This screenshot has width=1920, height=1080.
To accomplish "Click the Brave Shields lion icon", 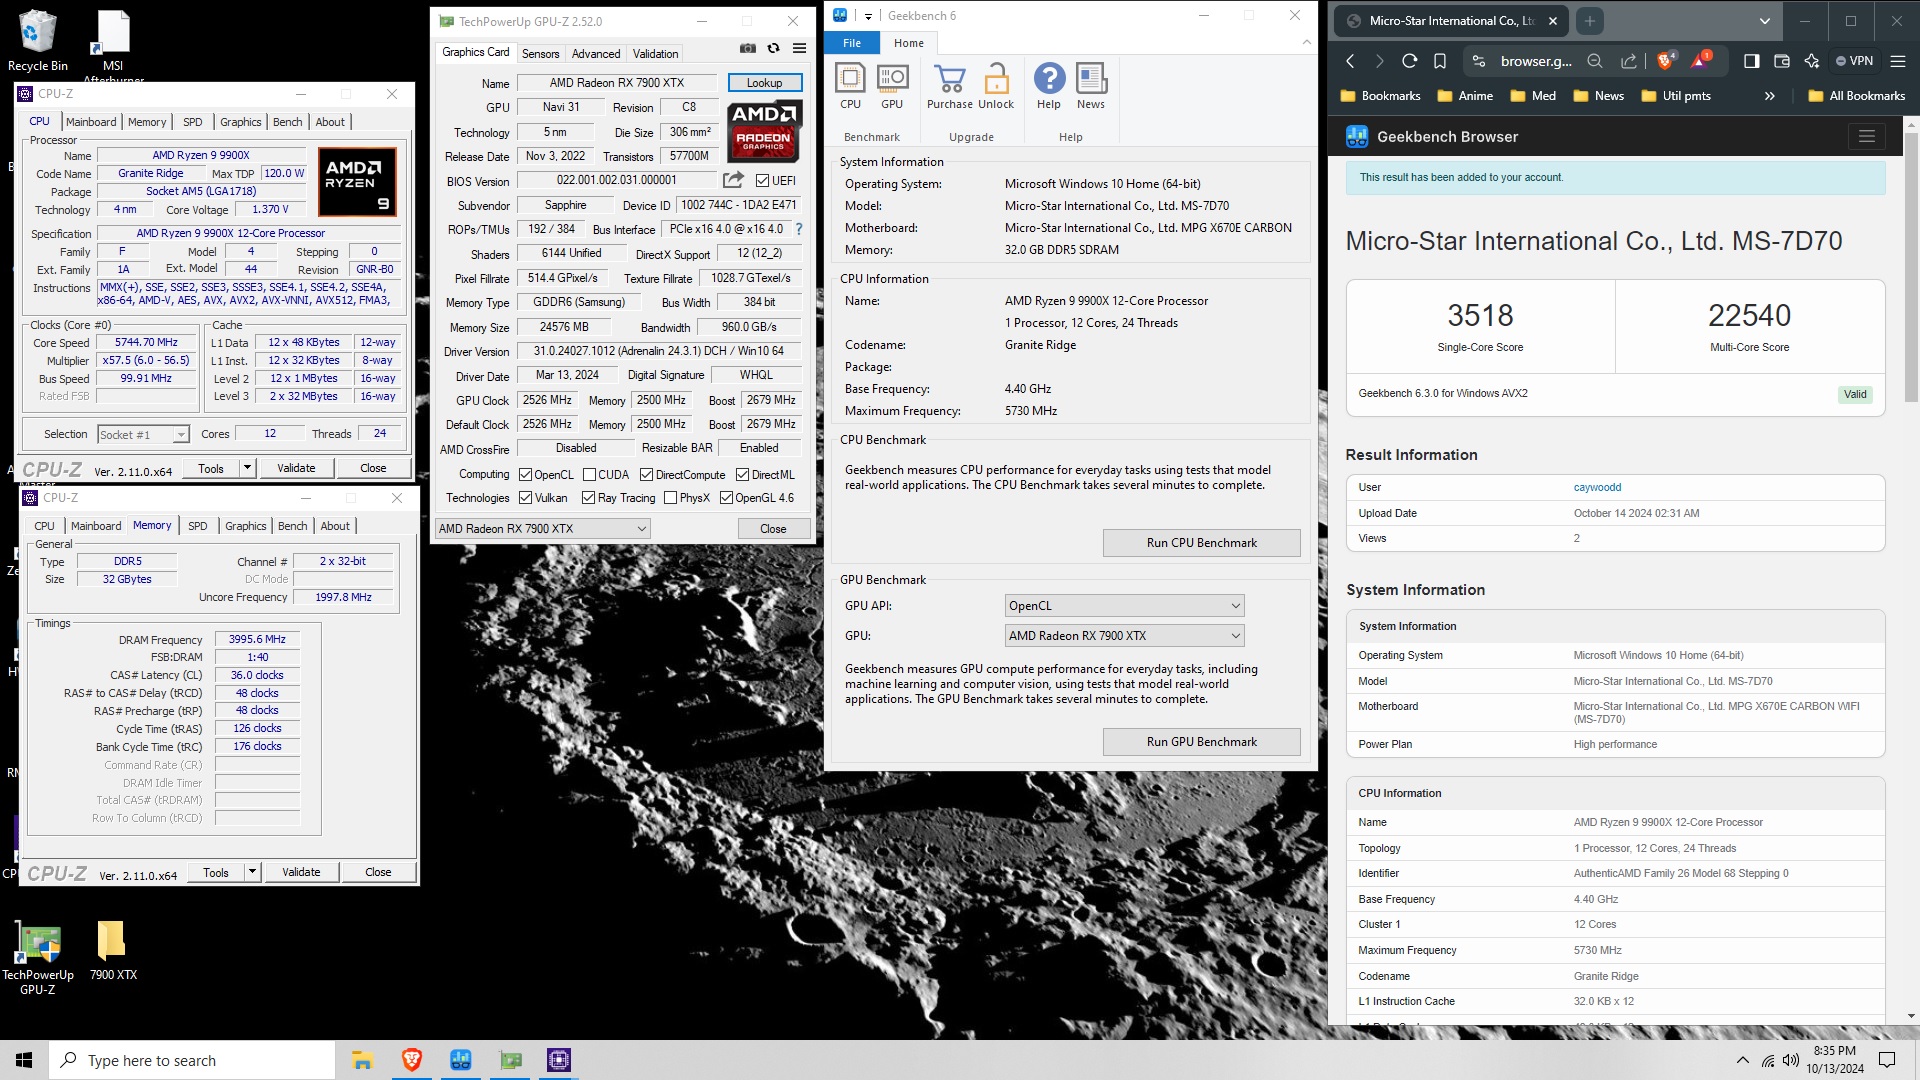I will pos(1665,61).
